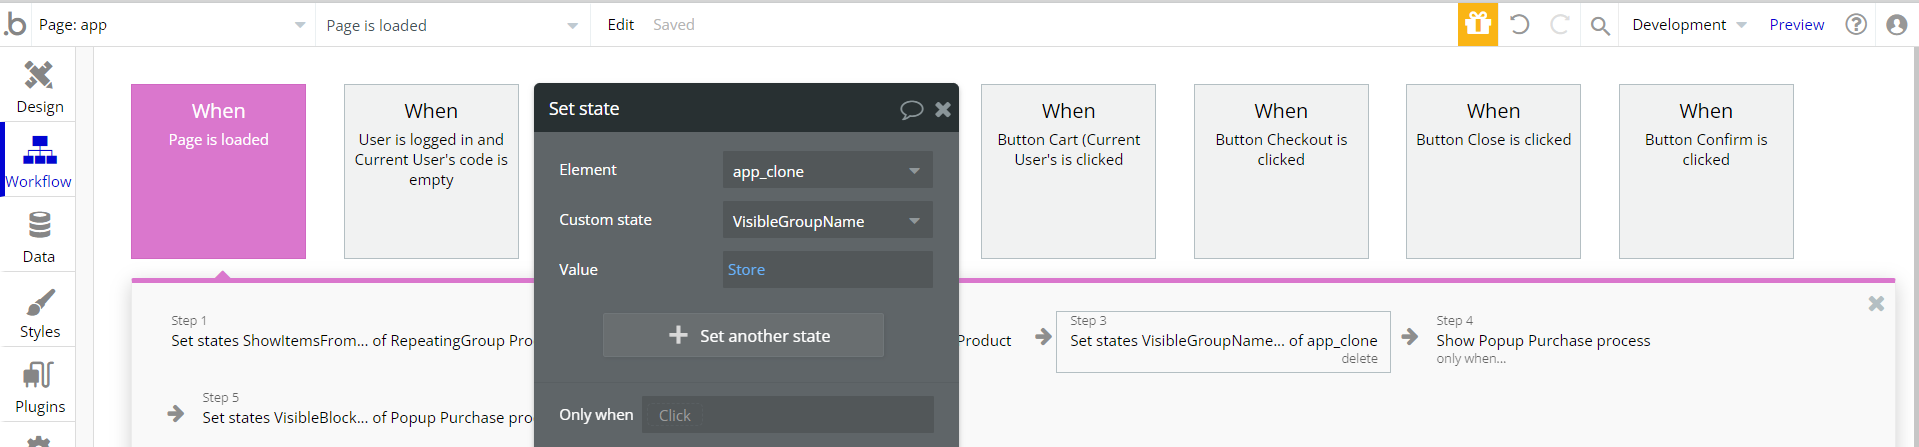This screenshot has width=1919, height=447.
Task: Open the Edit menu
Action: pos(620,24)
